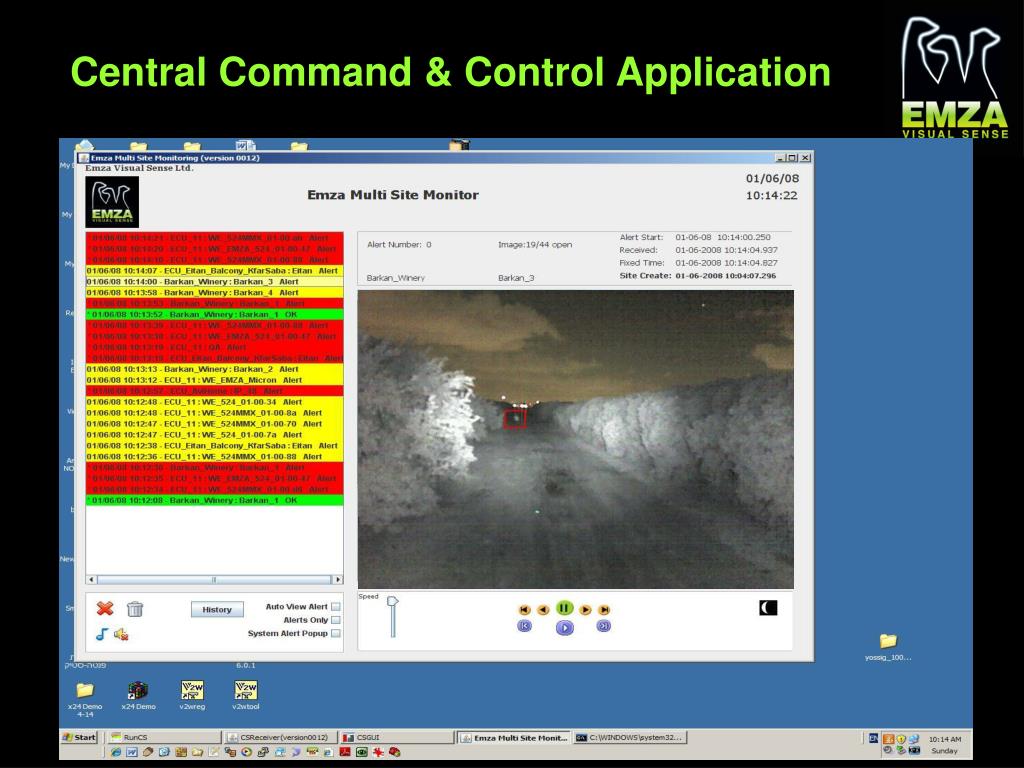Click the alert list horizontal scrollbar track
The image size is (1024, 768).
[214, 579]
